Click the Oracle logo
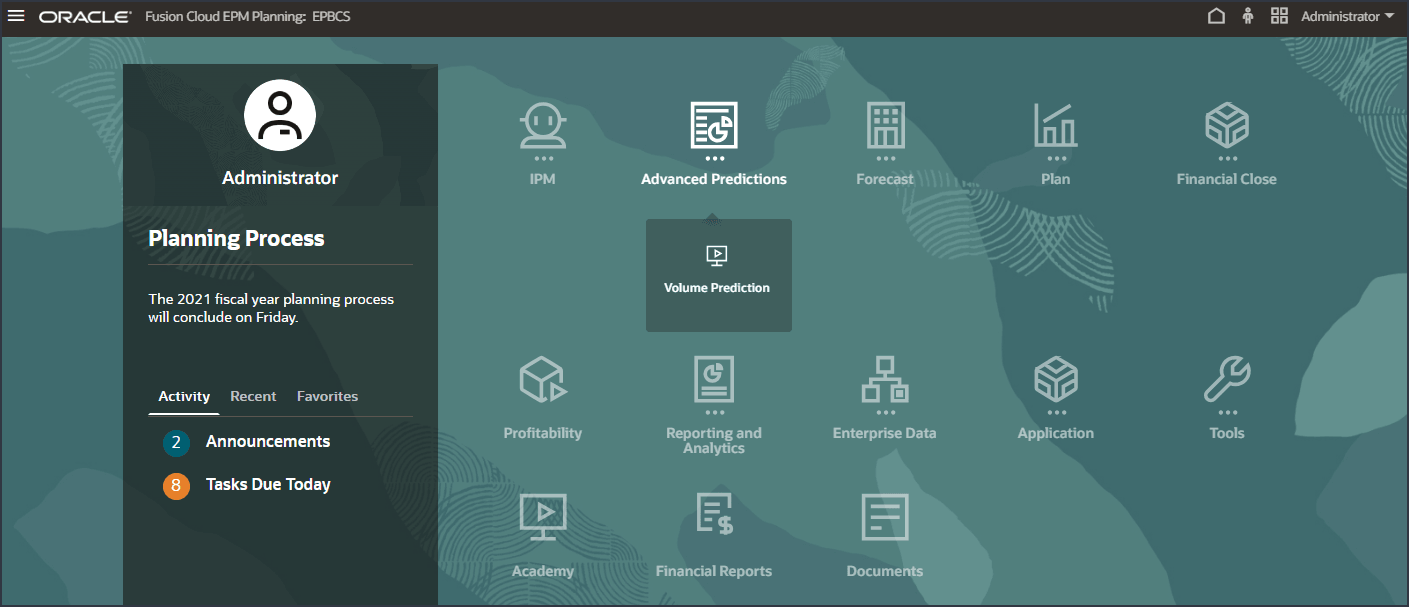The height and width of the screenshot is (607, 1409). tap(85, 17)
